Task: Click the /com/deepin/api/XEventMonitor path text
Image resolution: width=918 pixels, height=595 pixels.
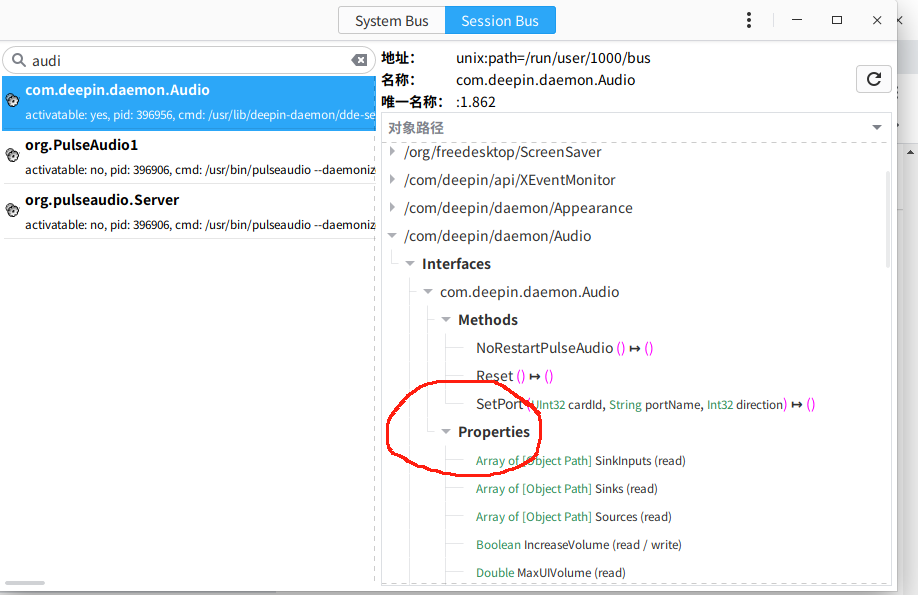Action: [x=509, y=180]
